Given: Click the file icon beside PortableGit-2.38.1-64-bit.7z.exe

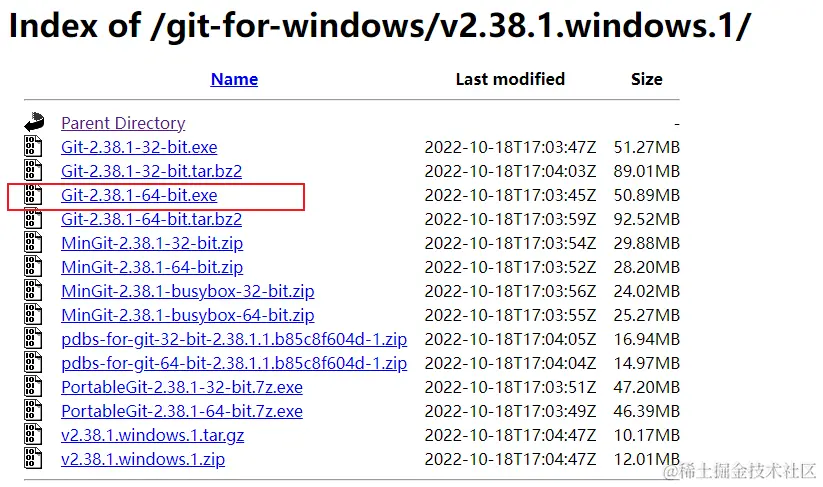Looking at the screenshot, I should [33, 410].
